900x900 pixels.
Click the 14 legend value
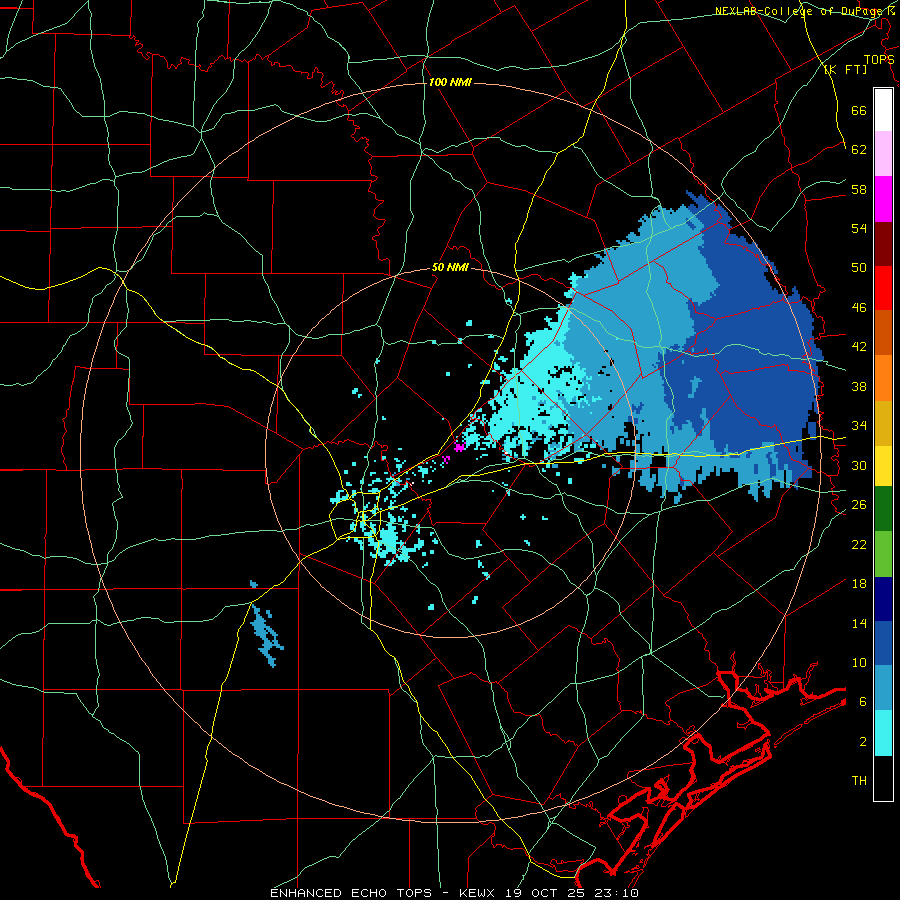click(859, 623)
